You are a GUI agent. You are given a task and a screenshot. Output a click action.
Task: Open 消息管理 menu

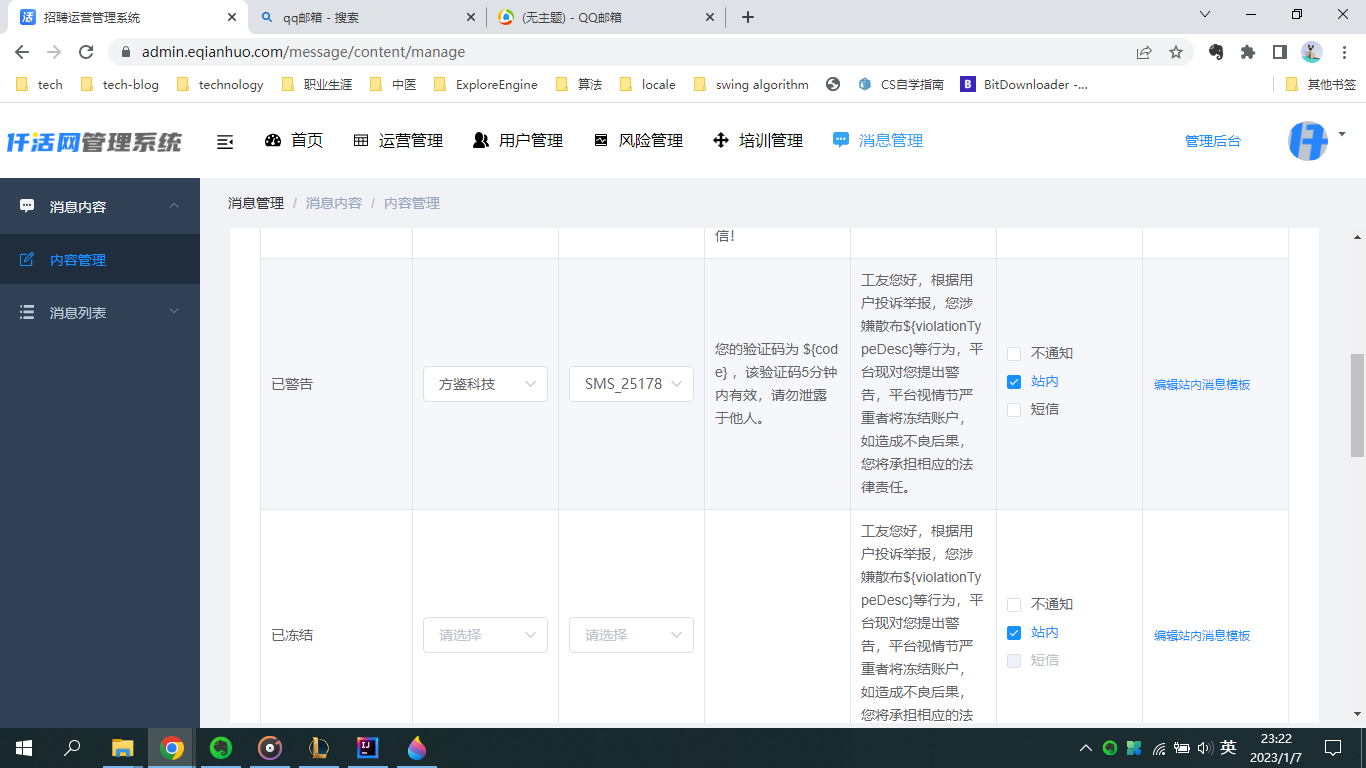(878, 141)
